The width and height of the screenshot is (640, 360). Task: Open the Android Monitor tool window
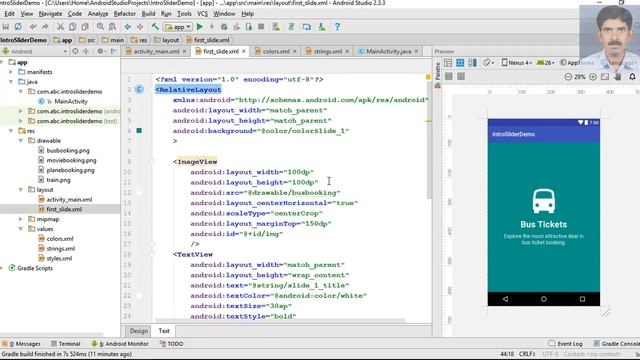pos(120,344)
